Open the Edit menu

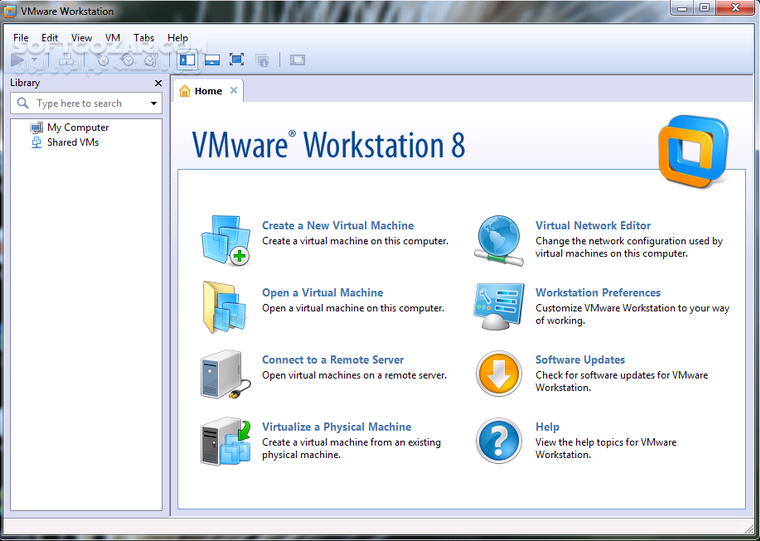point(49,38)
